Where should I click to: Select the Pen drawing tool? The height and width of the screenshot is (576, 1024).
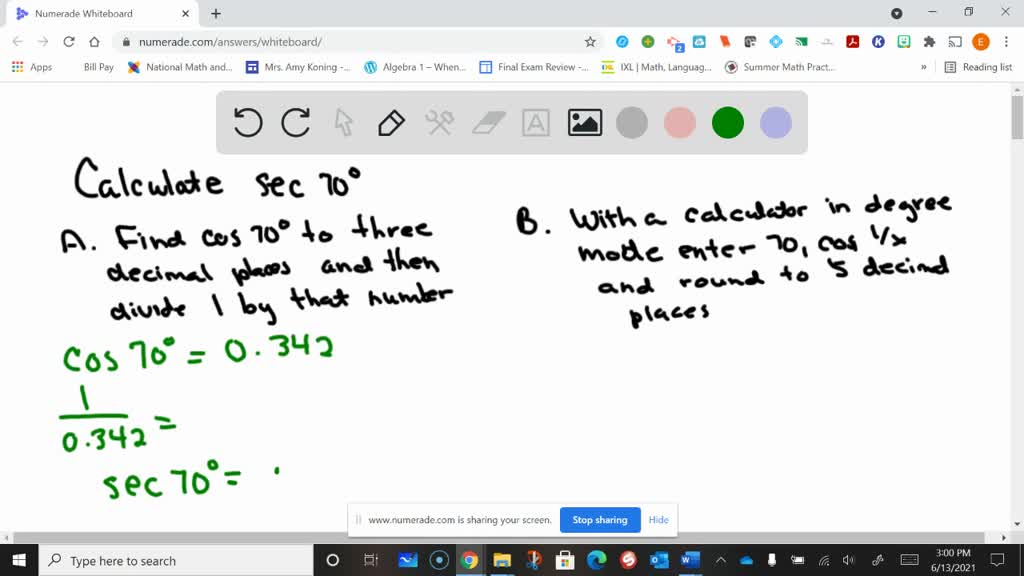(x=390, y=122)
